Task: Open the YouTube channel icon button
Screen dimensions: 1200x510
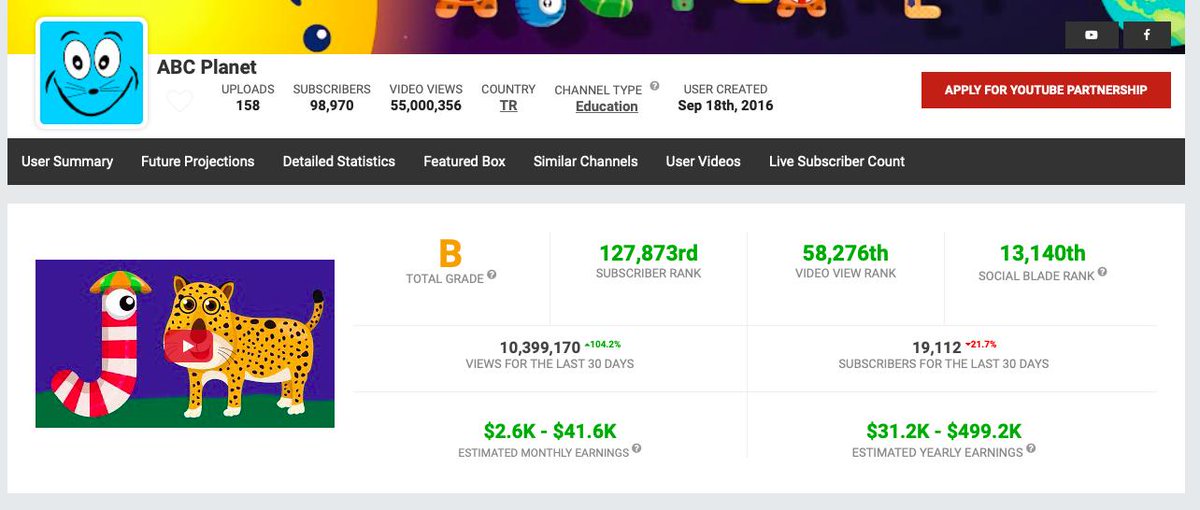Action: coord(1091,35)
